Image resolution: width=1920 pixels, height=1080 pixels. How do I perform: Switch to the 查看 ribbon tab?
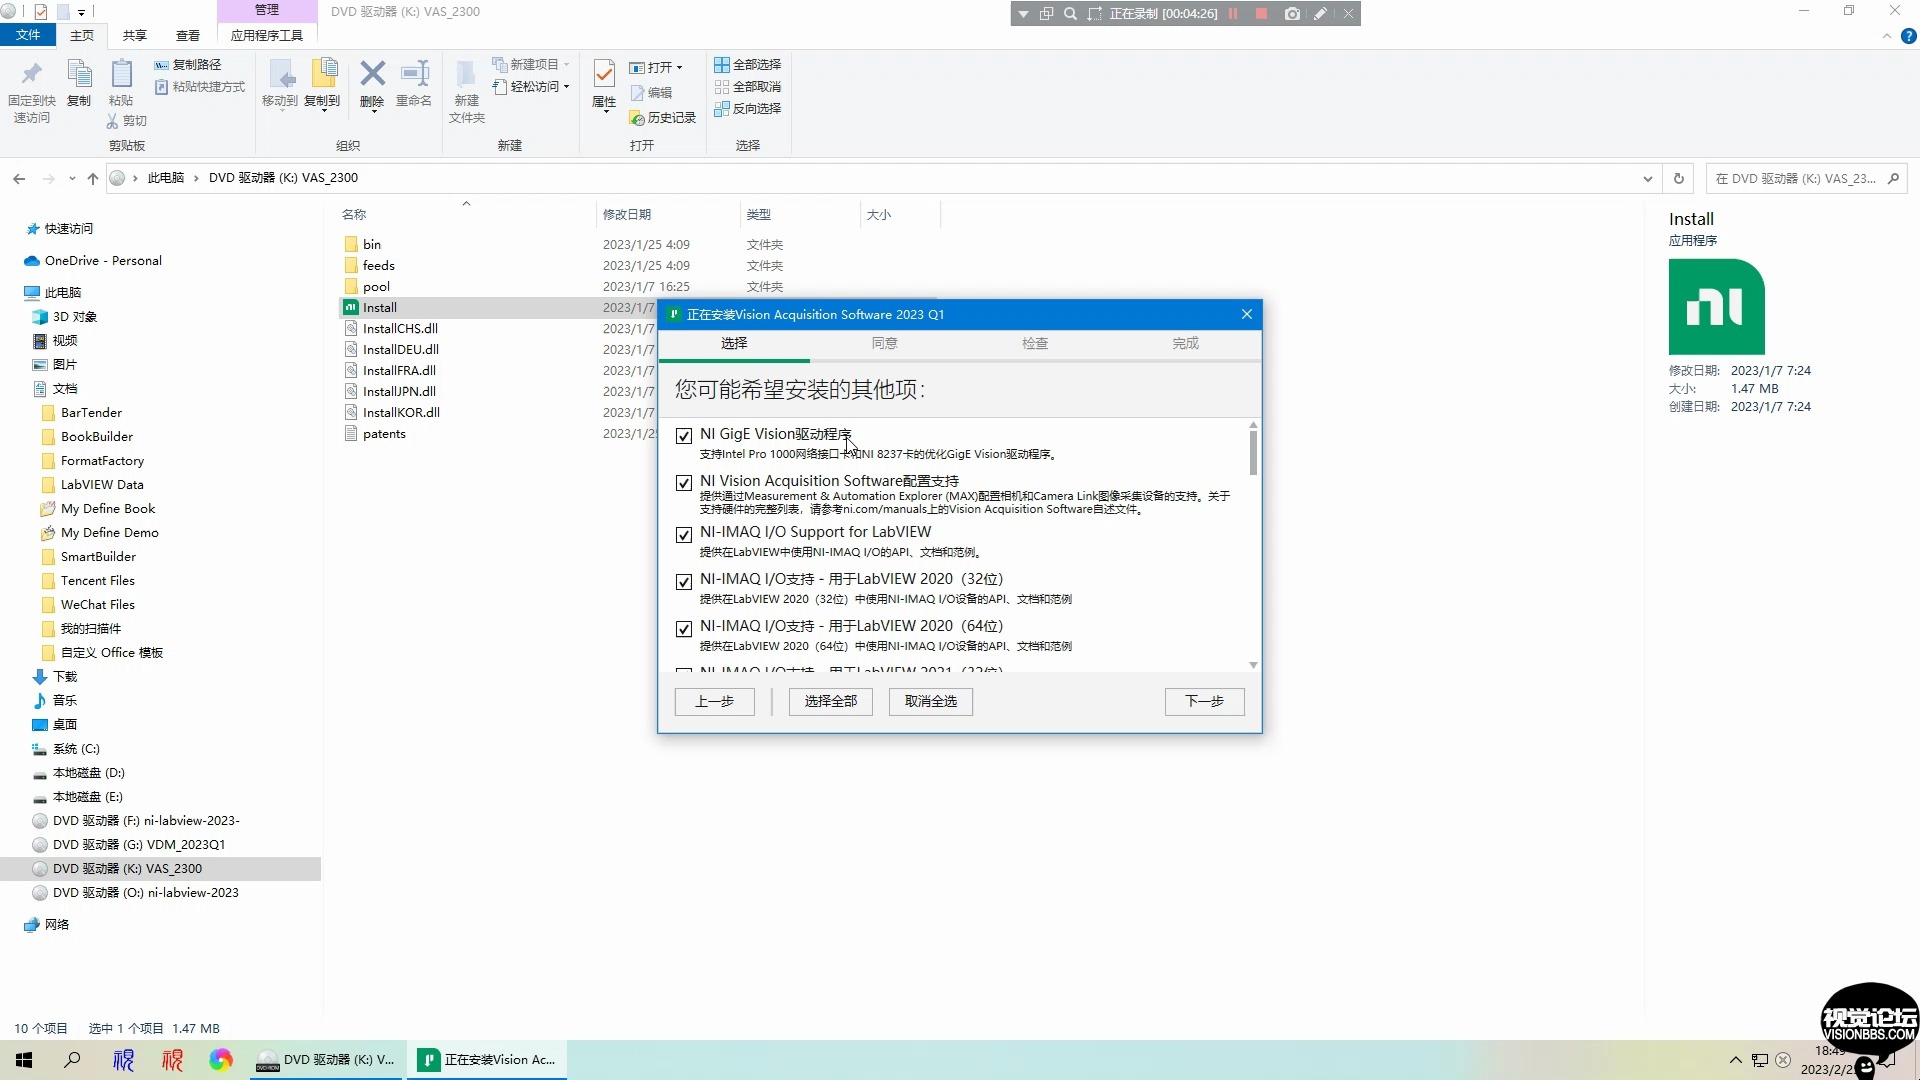[x=188, y=36]
